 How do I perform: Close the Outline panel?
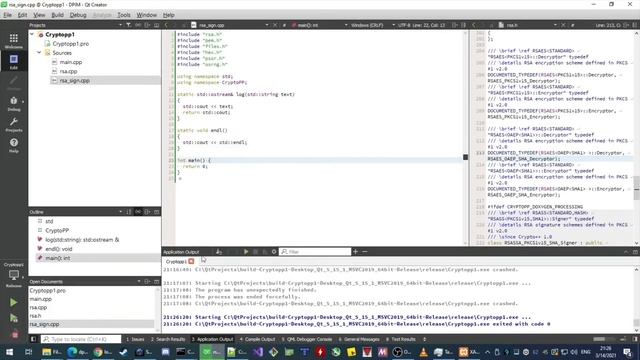pyautogui.click(x=156, y=212)
